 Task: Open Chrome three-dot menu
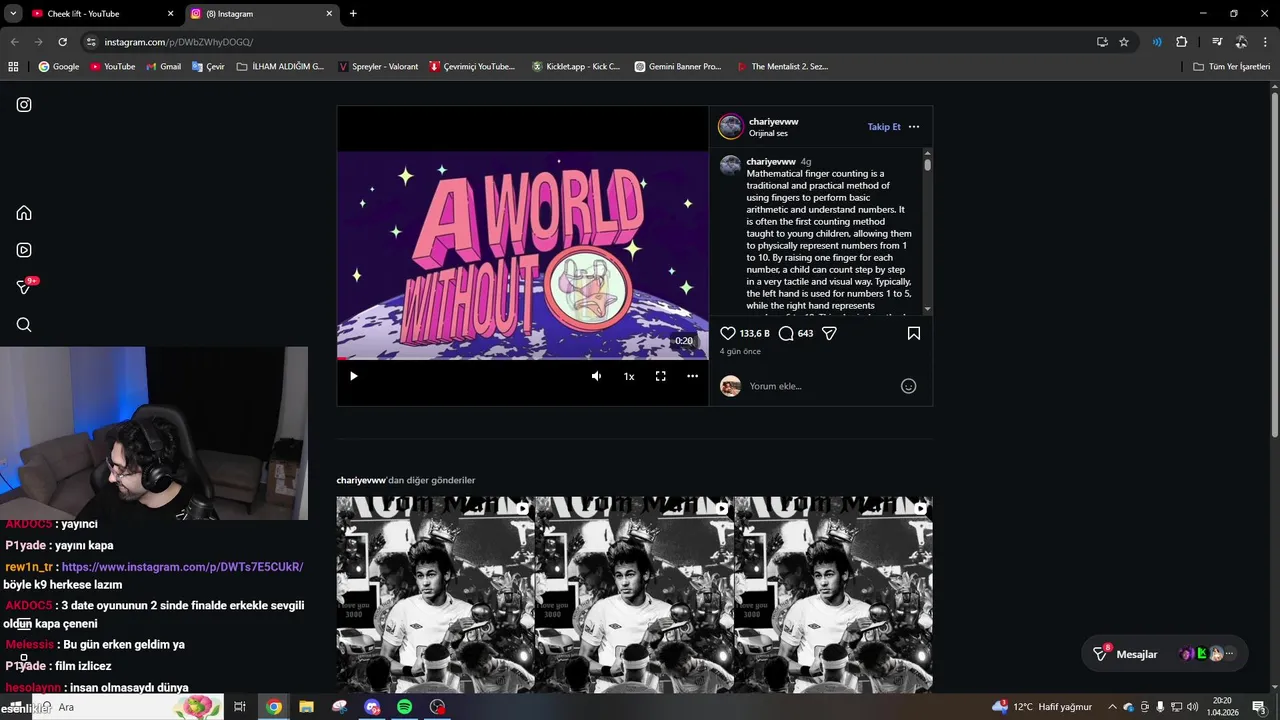coord(1266,42)
